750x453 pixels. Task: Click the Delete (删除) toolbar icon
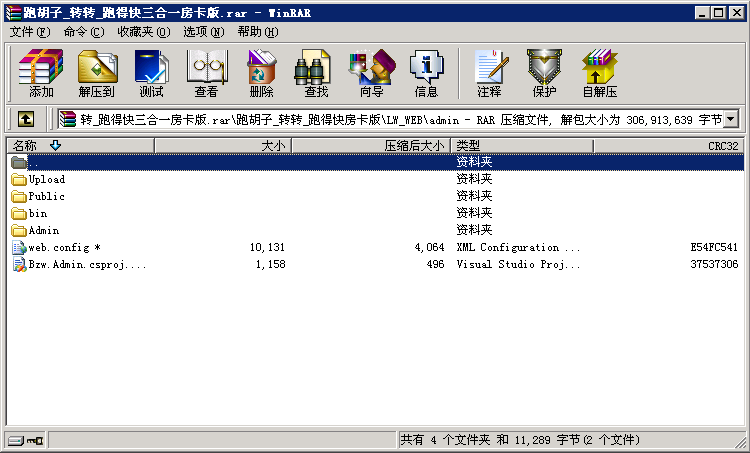click(x=261, y=74)
